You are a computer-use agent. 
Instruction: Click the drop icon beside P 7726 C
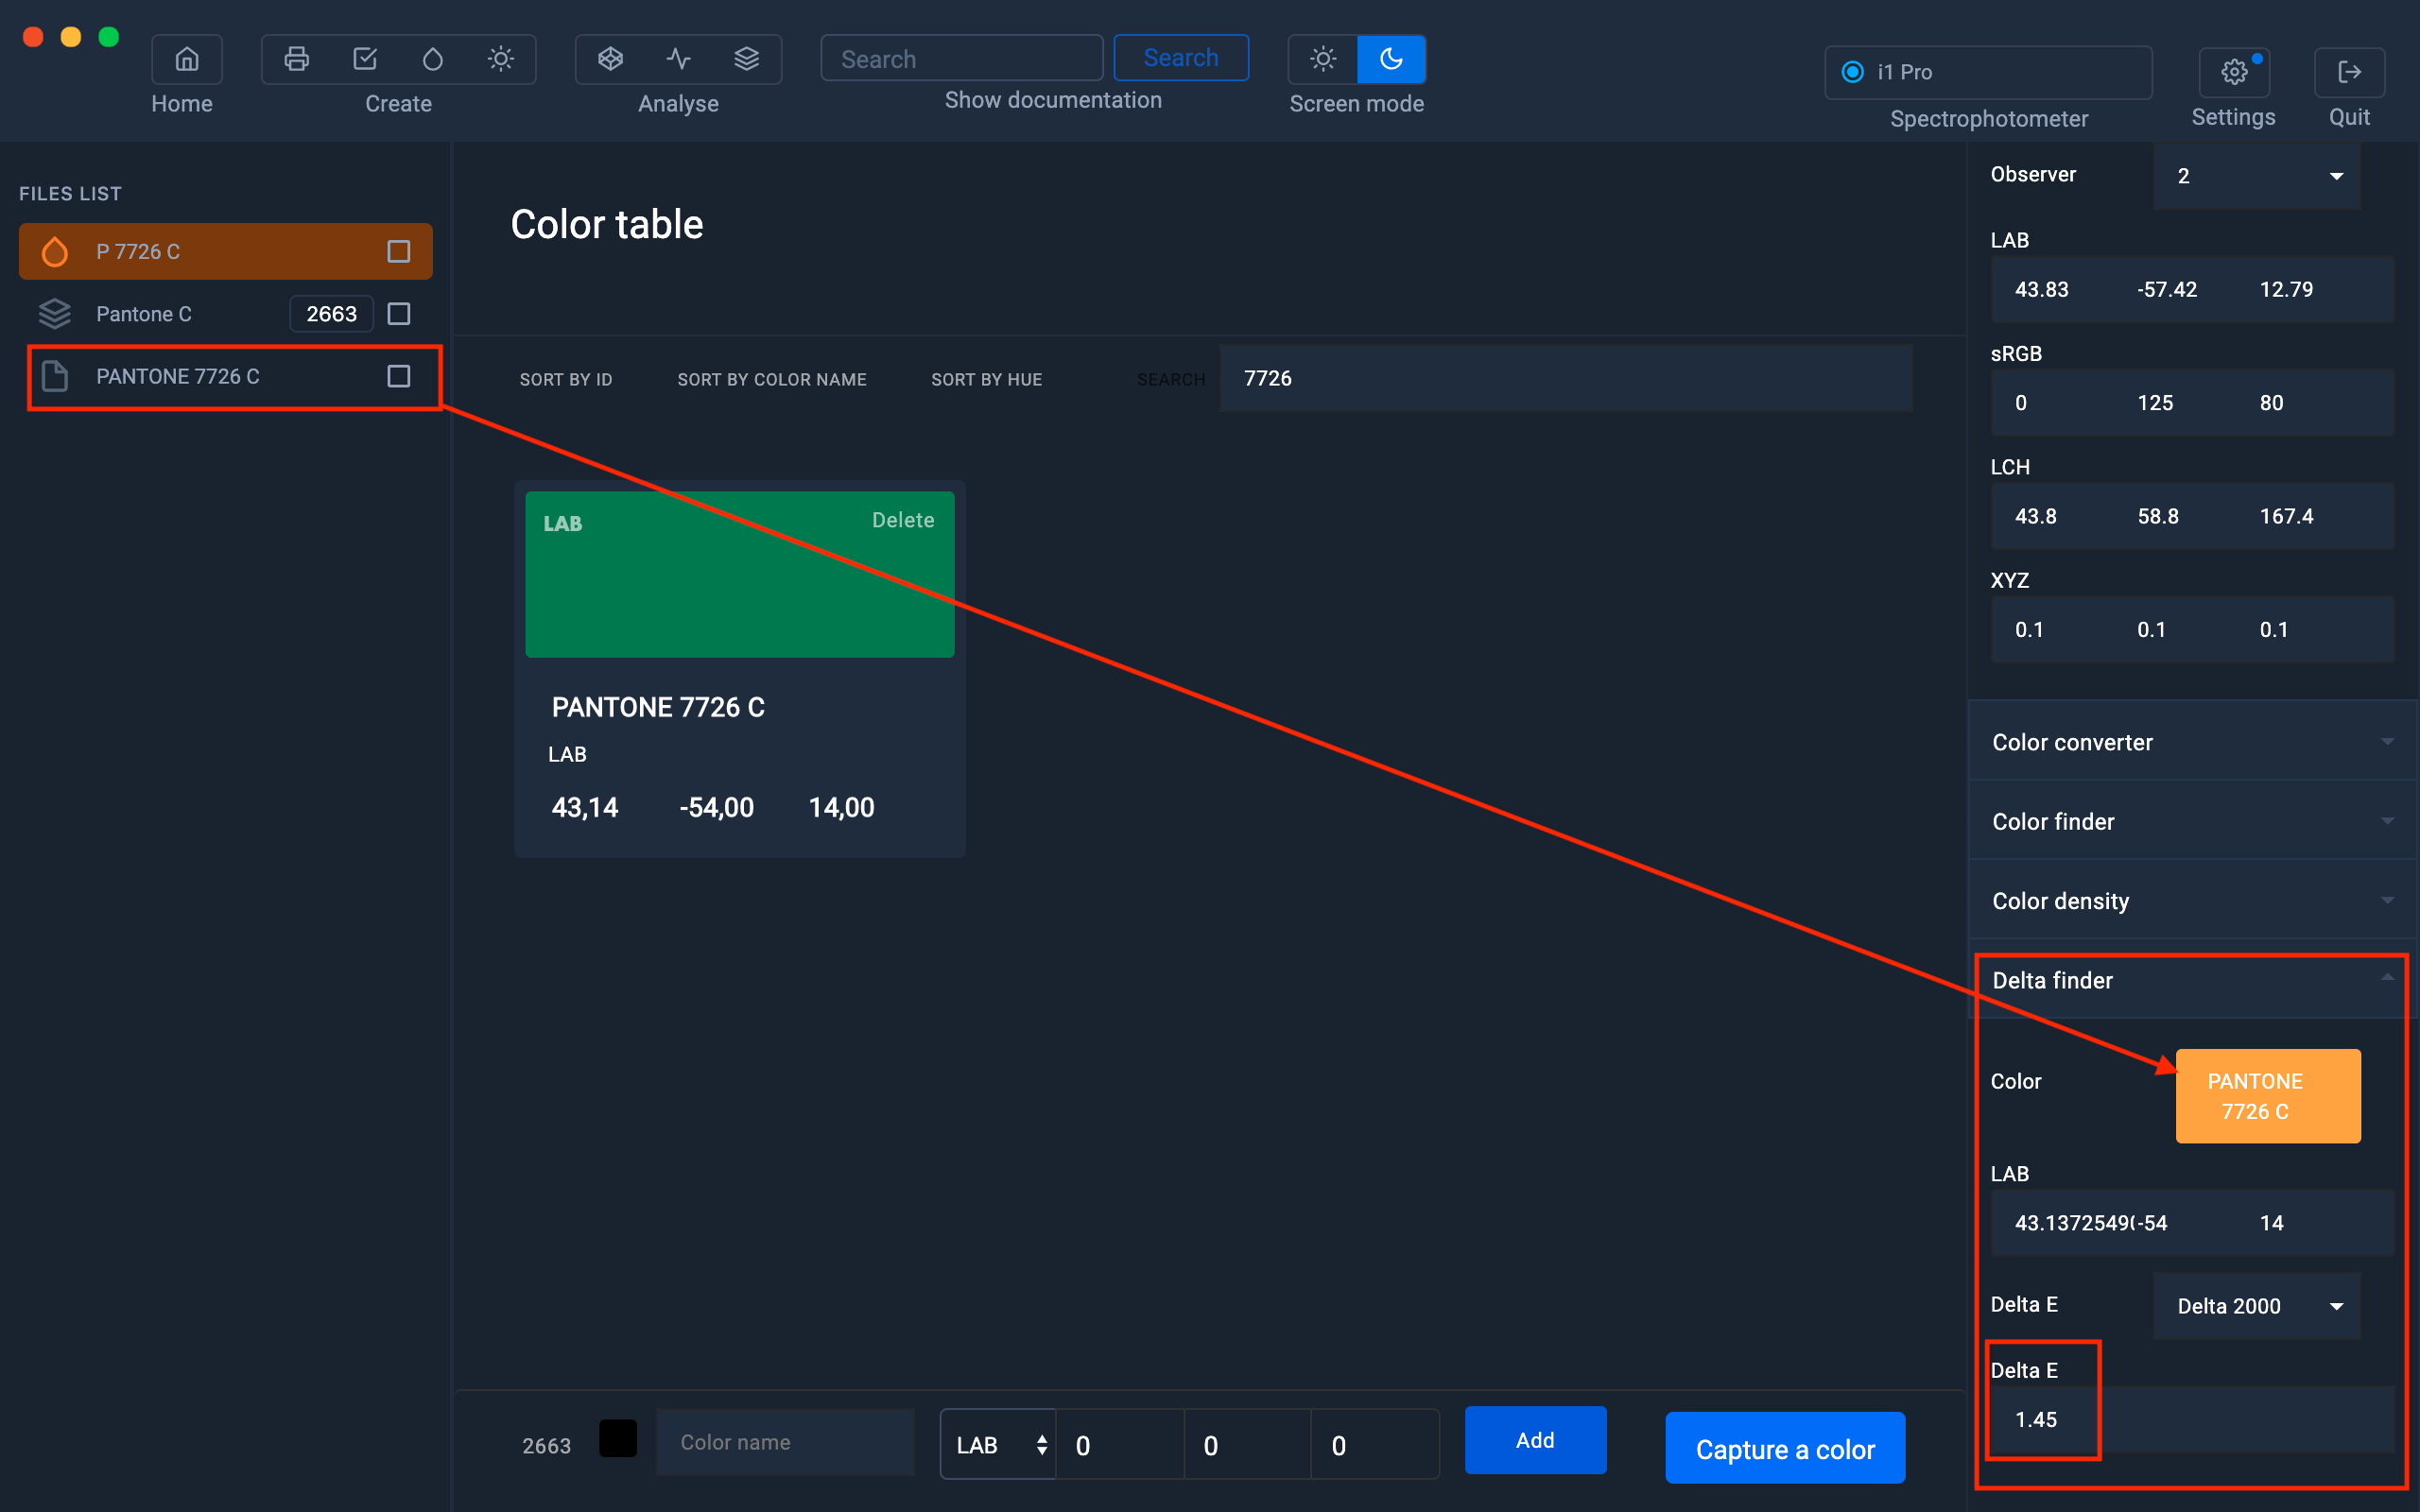[x=55, y=251]
